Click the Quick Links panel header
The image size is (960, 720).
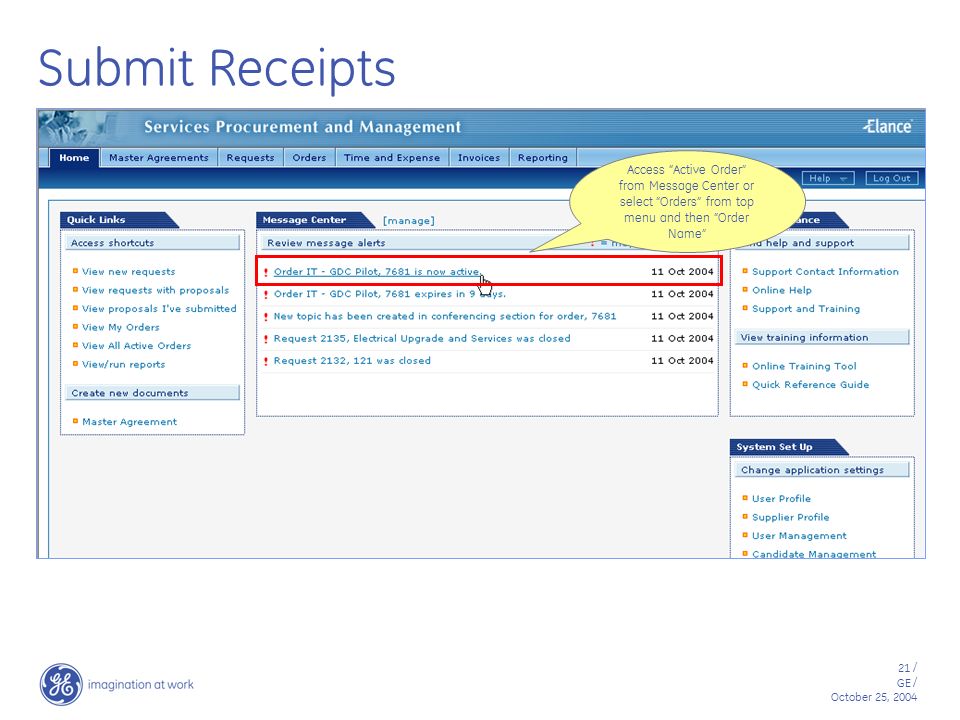pos(119,220)
